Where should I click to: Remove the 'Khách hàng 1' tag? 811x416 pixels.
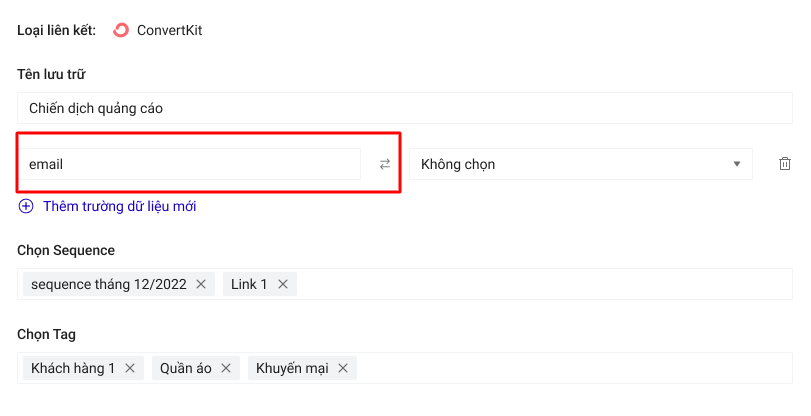[130, 368]
